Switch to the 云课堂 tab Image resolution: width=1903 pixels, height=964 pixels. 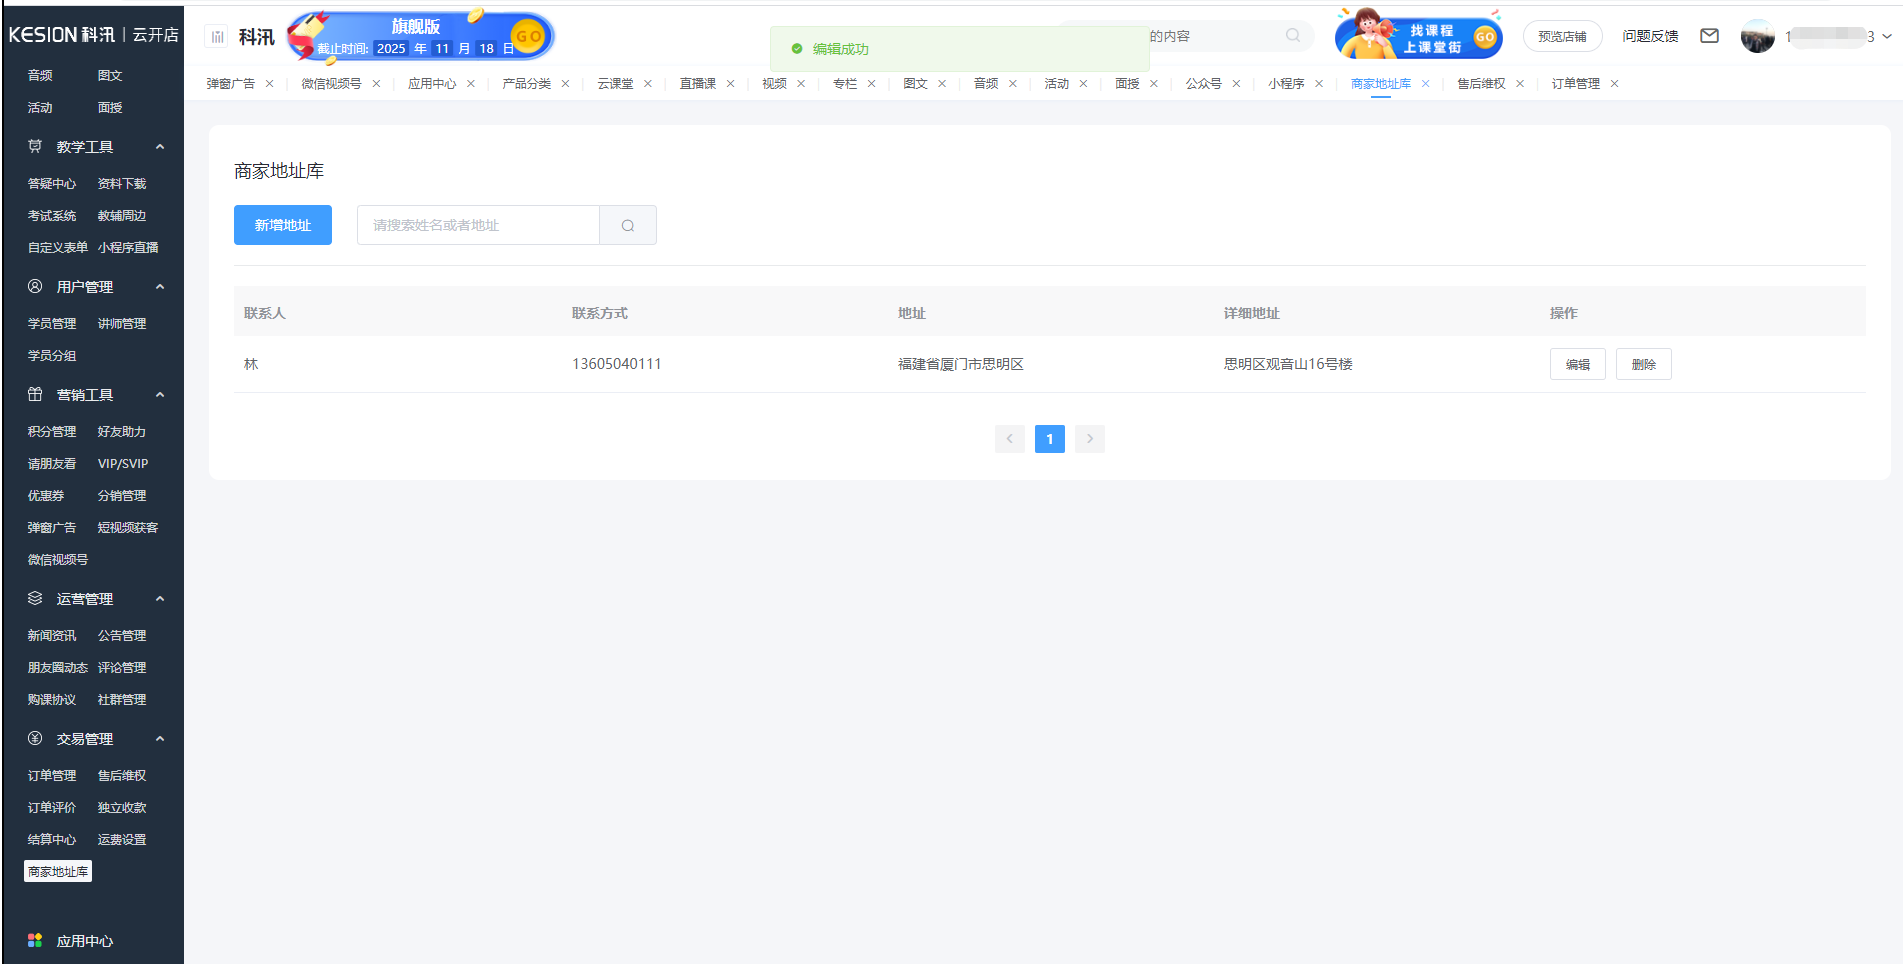point(616,84)
